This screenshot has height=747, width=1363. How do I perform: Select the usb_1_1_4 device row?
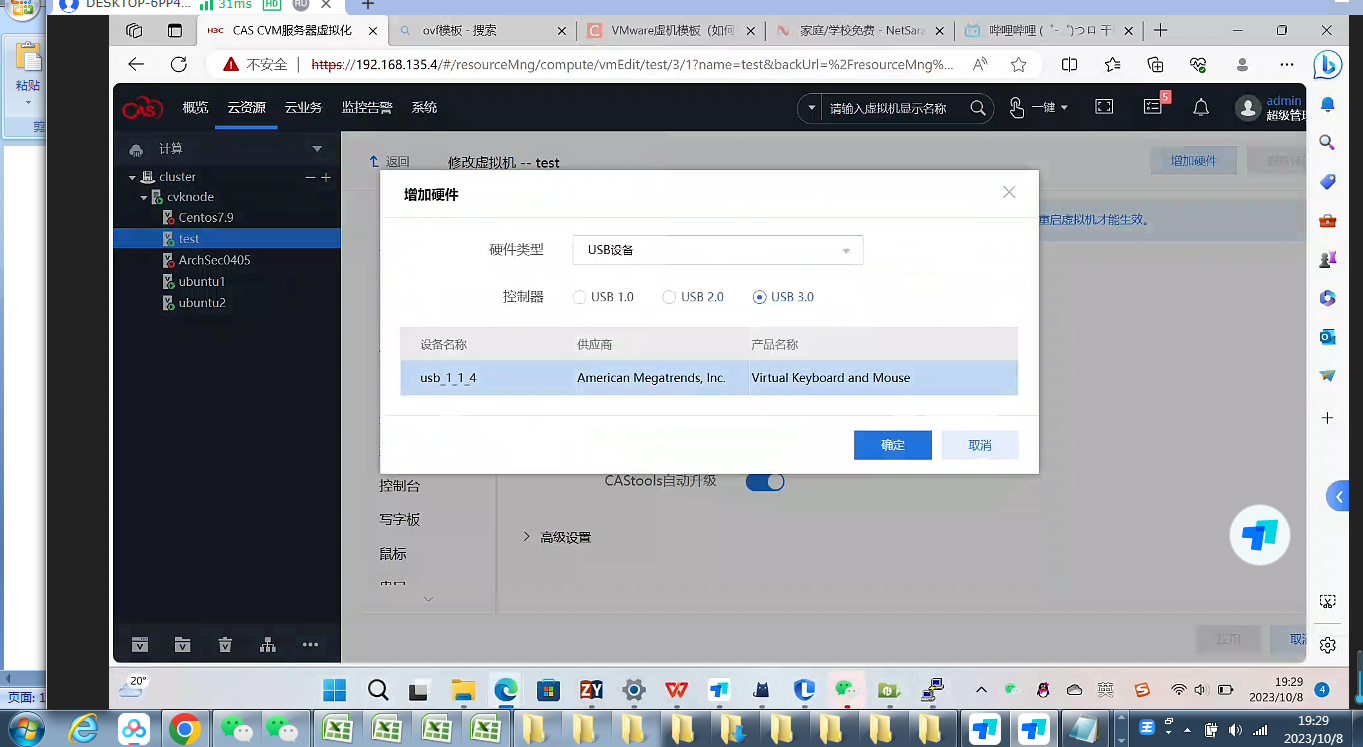click(x=709, y=378)
